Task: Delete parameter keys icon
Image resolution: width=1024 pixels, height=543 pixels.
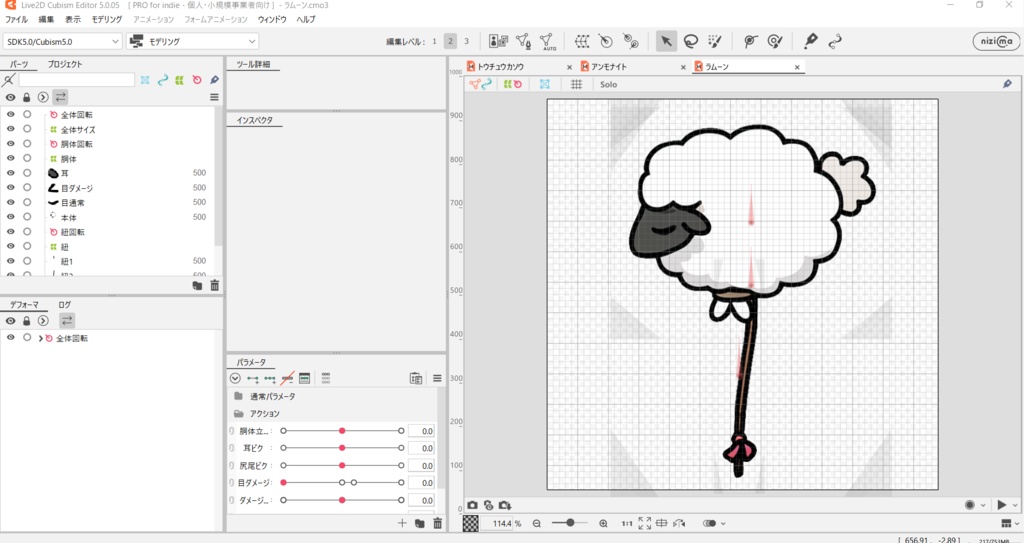Action: click(x=287, y=378)
